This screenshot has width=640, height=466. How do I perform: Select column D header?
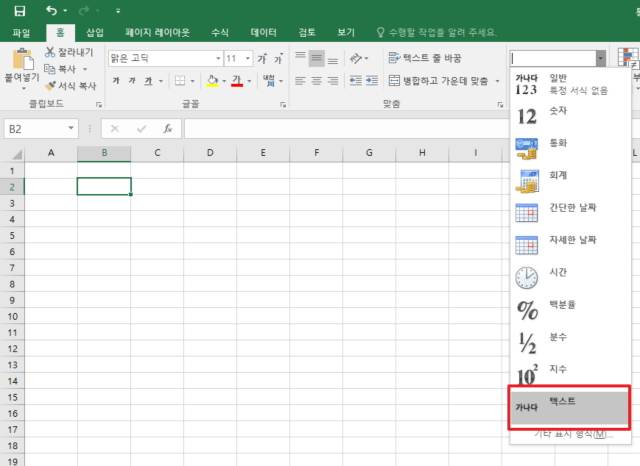point(210,153)
